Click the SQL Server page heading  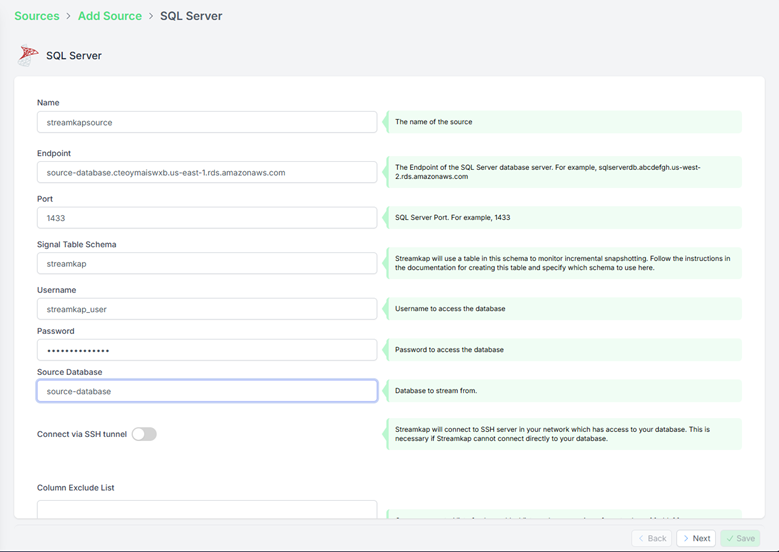[x=74, y=56]
